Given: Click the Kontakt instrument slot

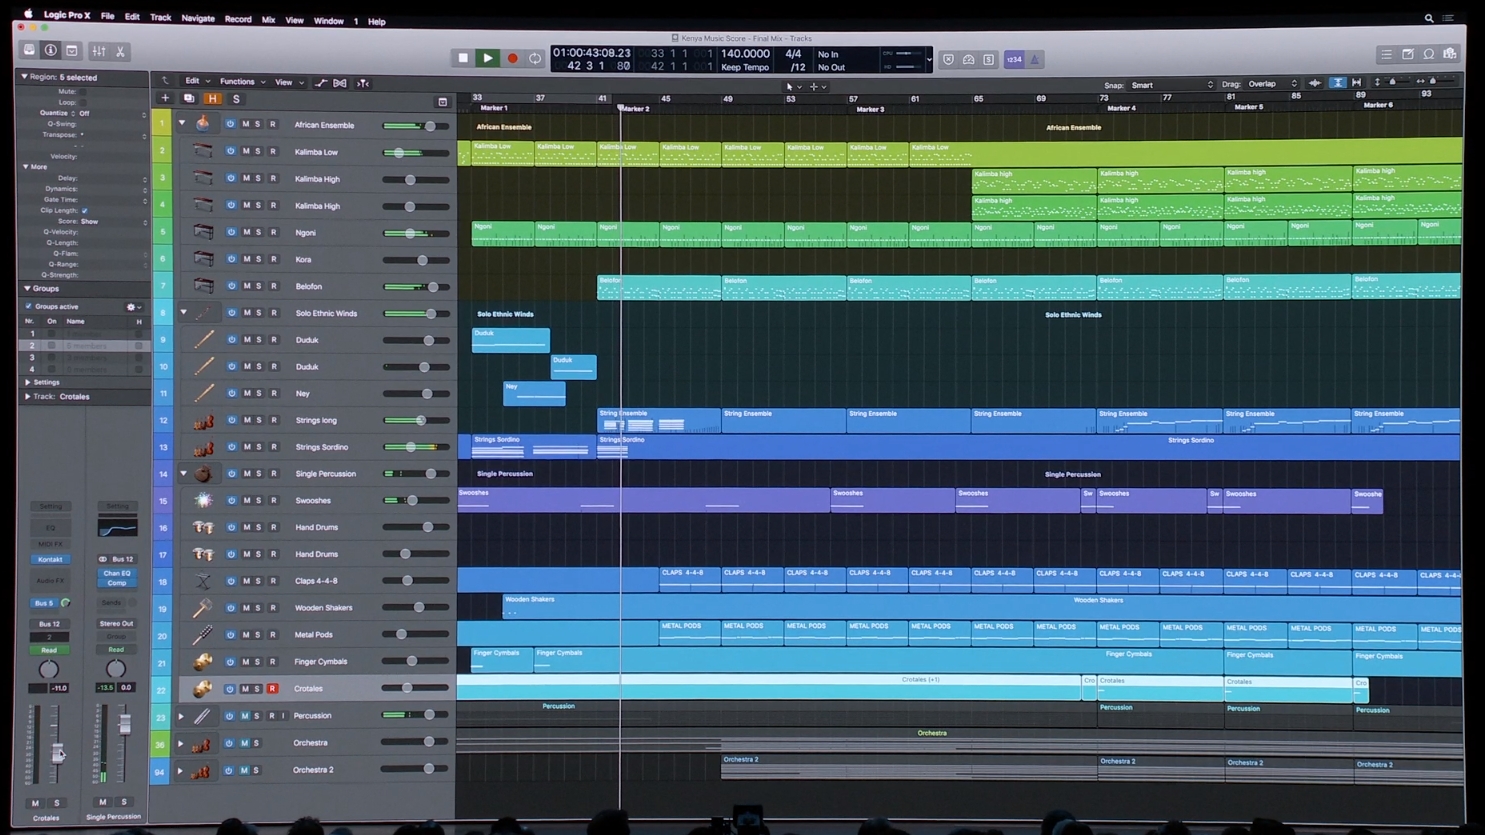Looking at the screenshot, I should (50, 559).
